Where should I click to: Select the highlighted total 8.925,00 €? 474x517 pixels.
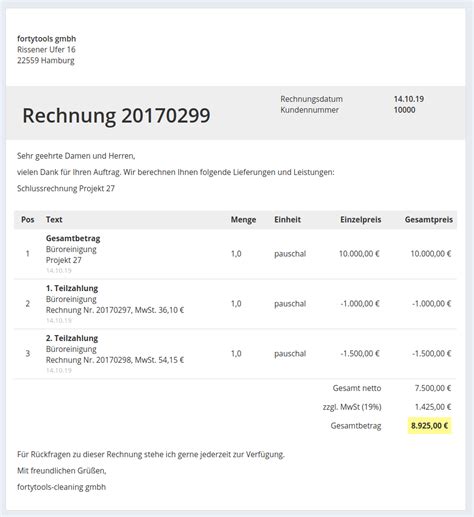[x=430, y=426]
